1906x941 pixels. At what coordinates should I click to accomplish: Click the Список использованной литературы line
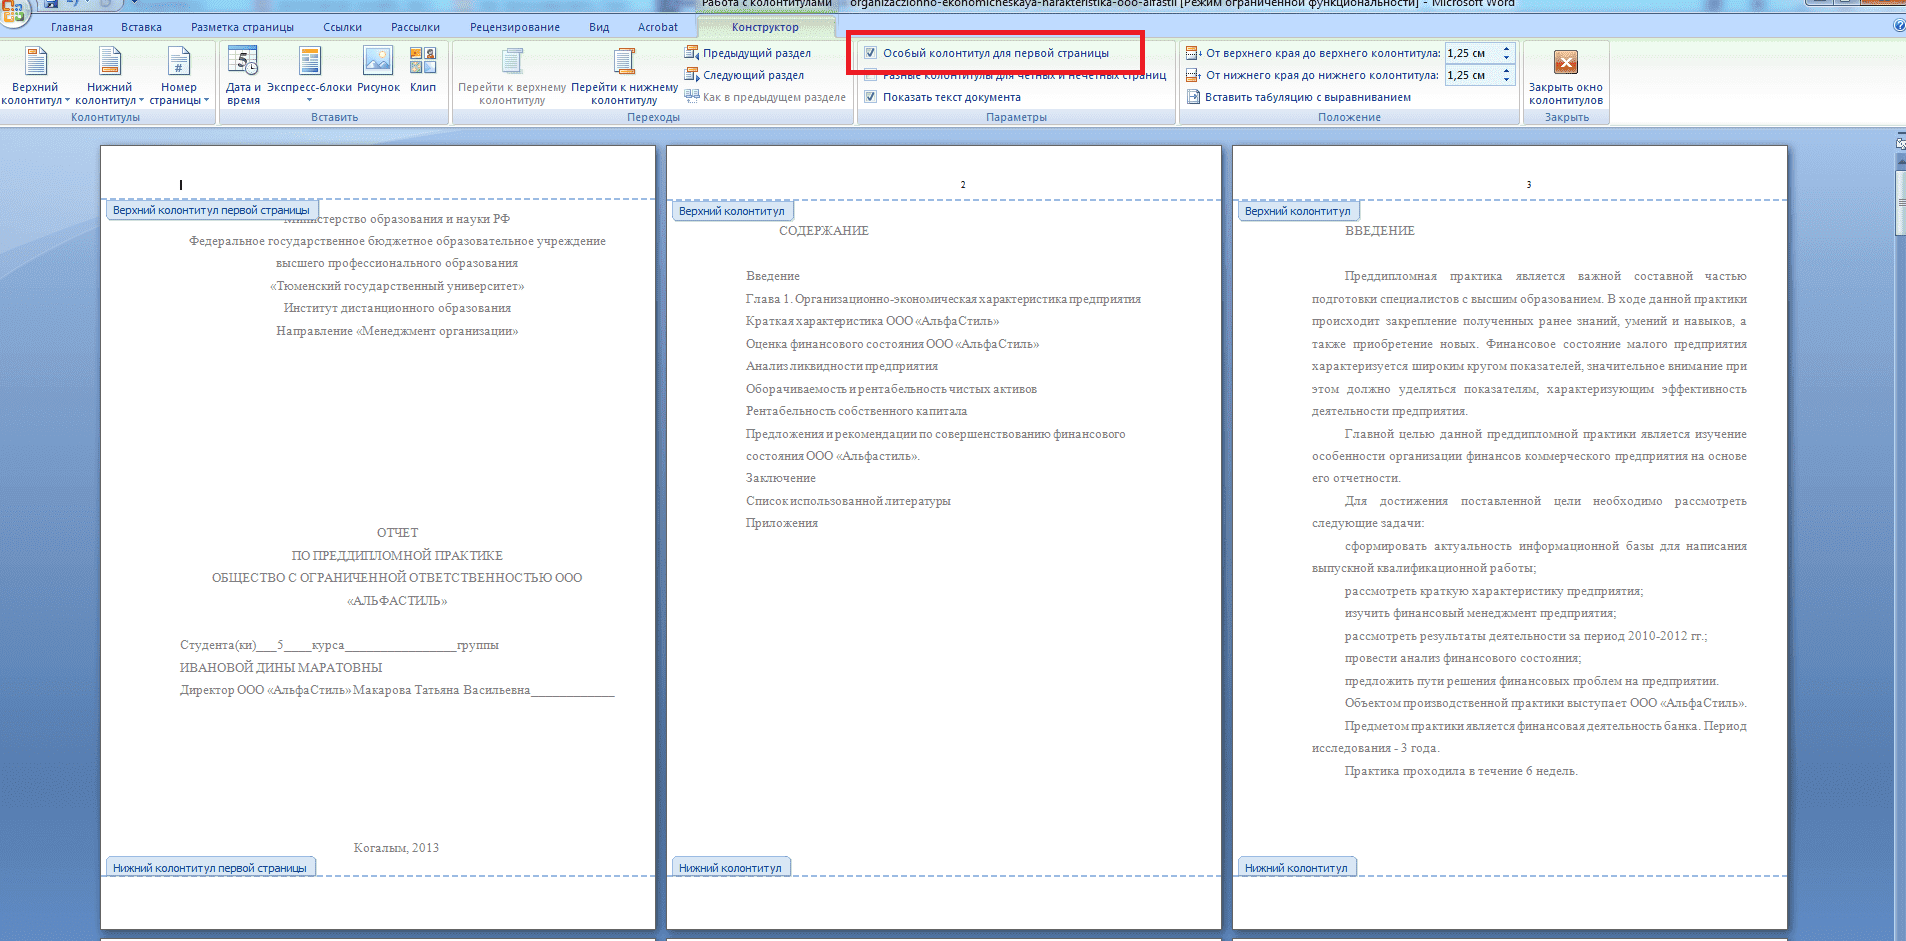(x=848, y=501)
